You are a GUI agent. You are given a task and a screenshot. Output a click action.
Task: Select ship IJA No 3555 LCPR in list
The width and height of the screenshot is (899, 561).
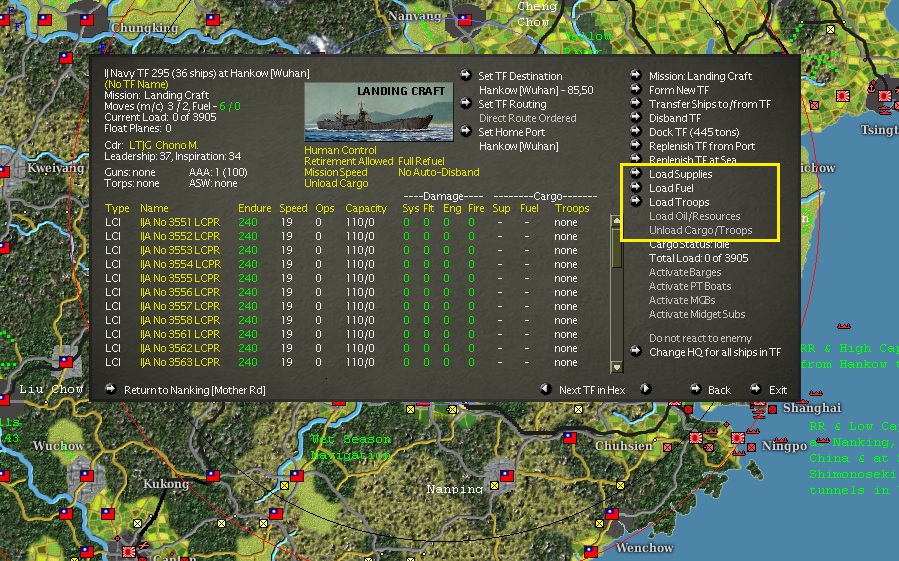click(x=180, y=278)
